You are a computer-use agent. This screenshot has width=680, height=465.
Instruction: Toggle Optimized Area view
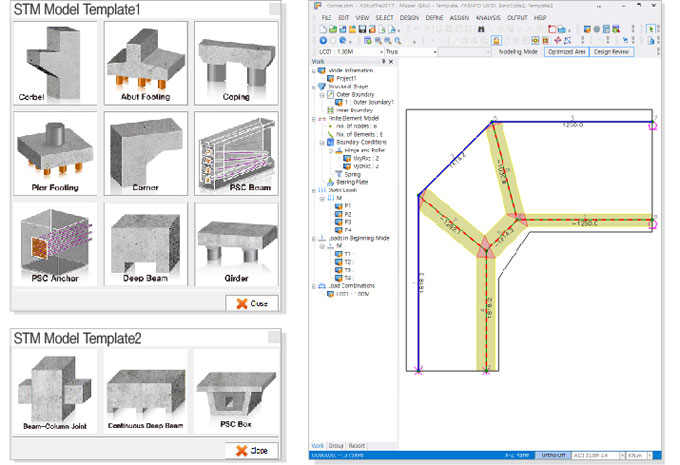(566, 51)
